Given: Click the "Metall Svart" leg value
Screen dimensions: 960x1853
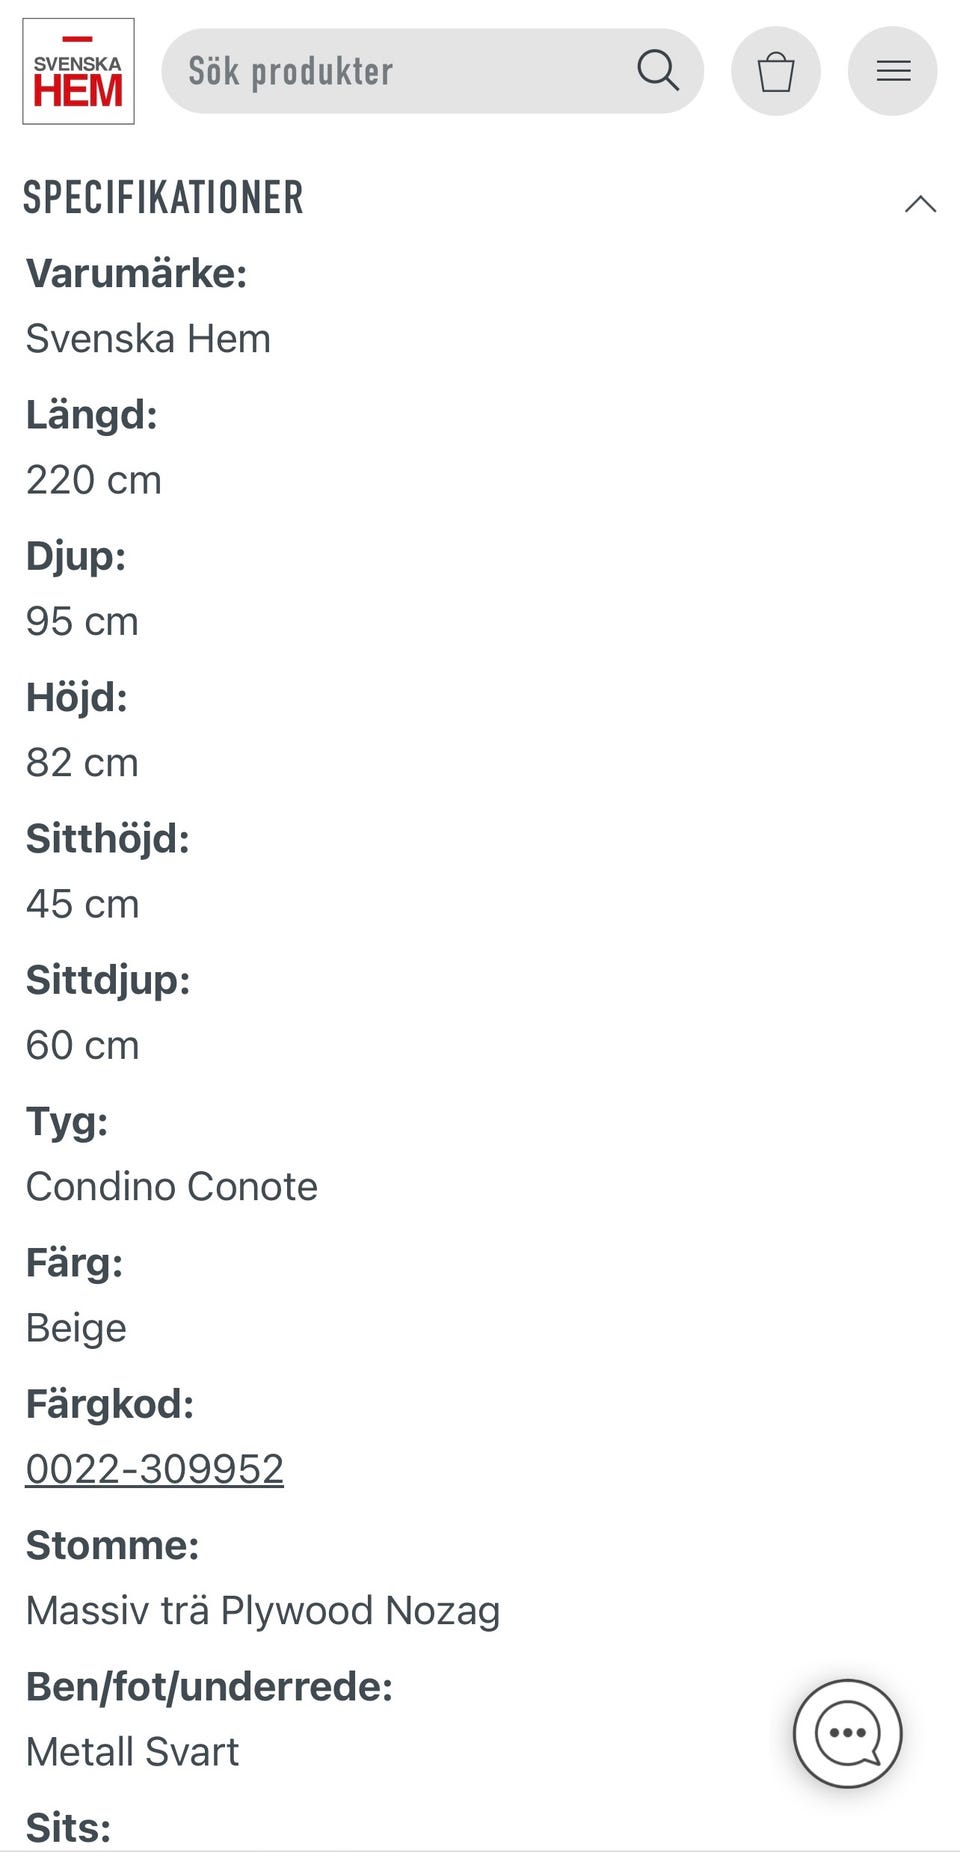Looking at the screenshot, I should pos(133,1752).
